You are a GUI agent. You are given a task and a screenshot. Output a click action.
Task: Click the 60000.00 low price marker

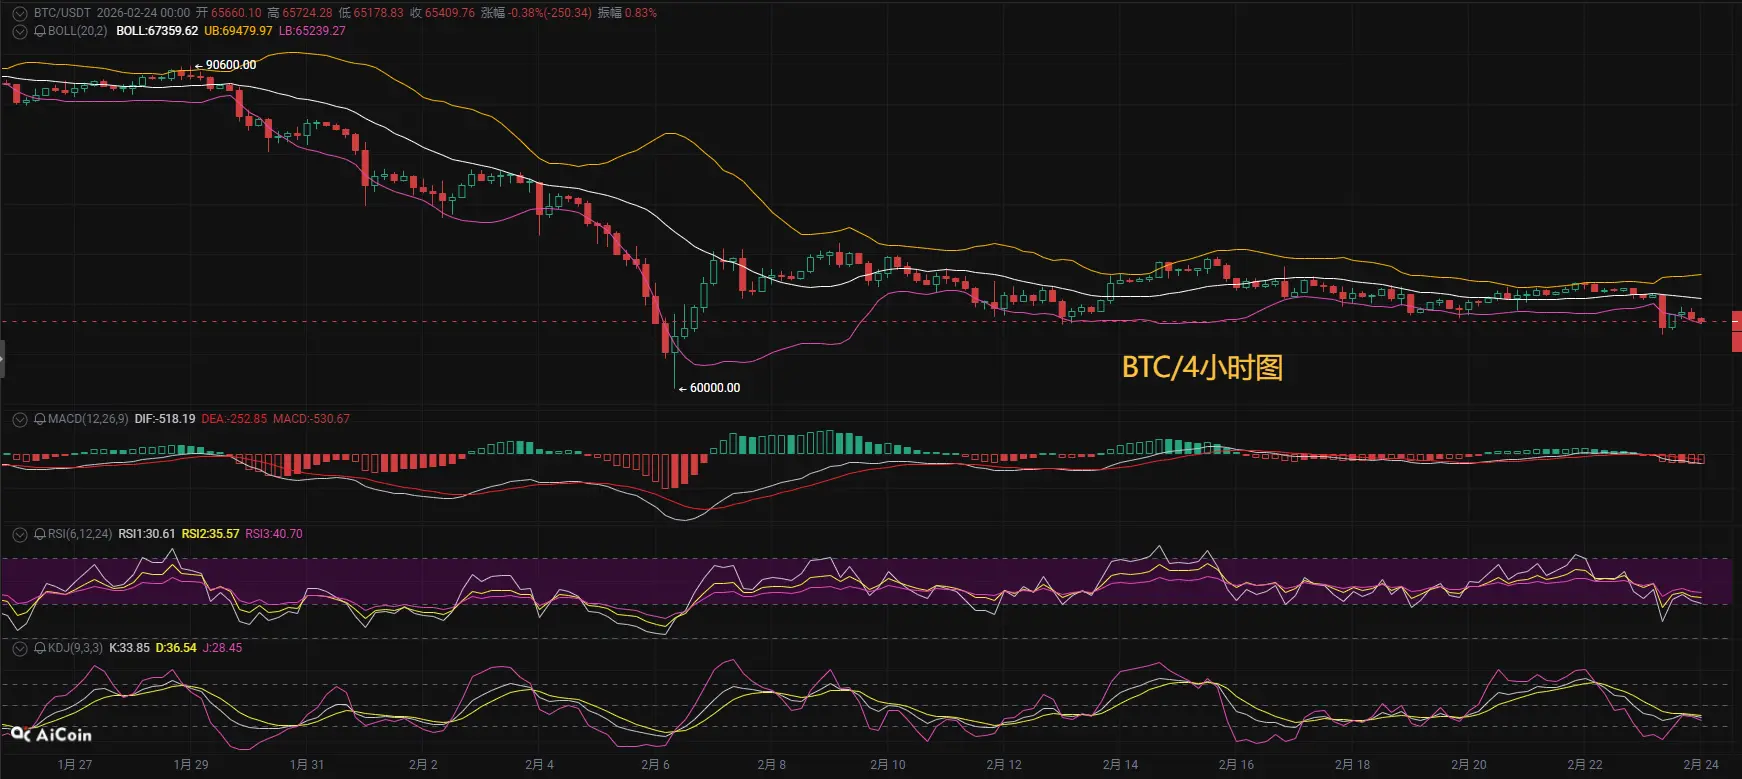click(715, 388)
